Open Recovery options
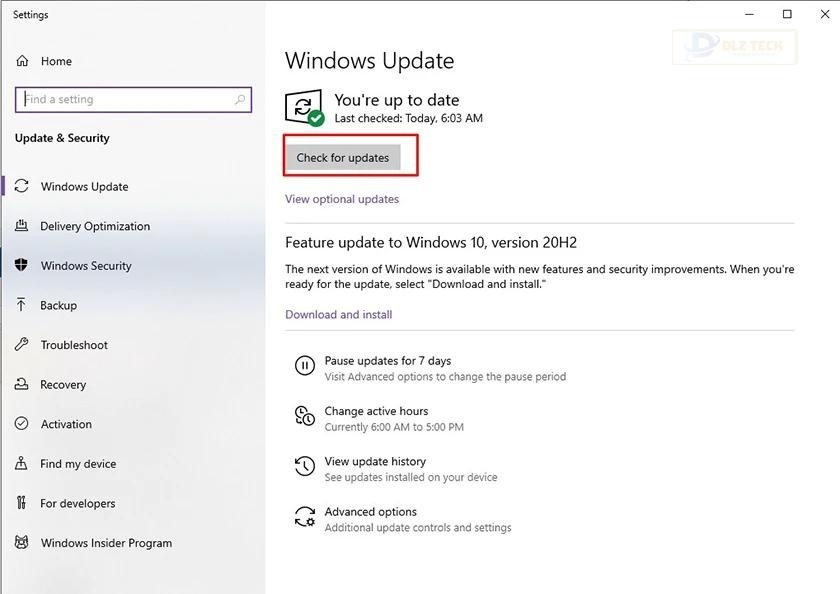This screenshot has height=594, width=840. pyautogui.click(x=63, y=385)
